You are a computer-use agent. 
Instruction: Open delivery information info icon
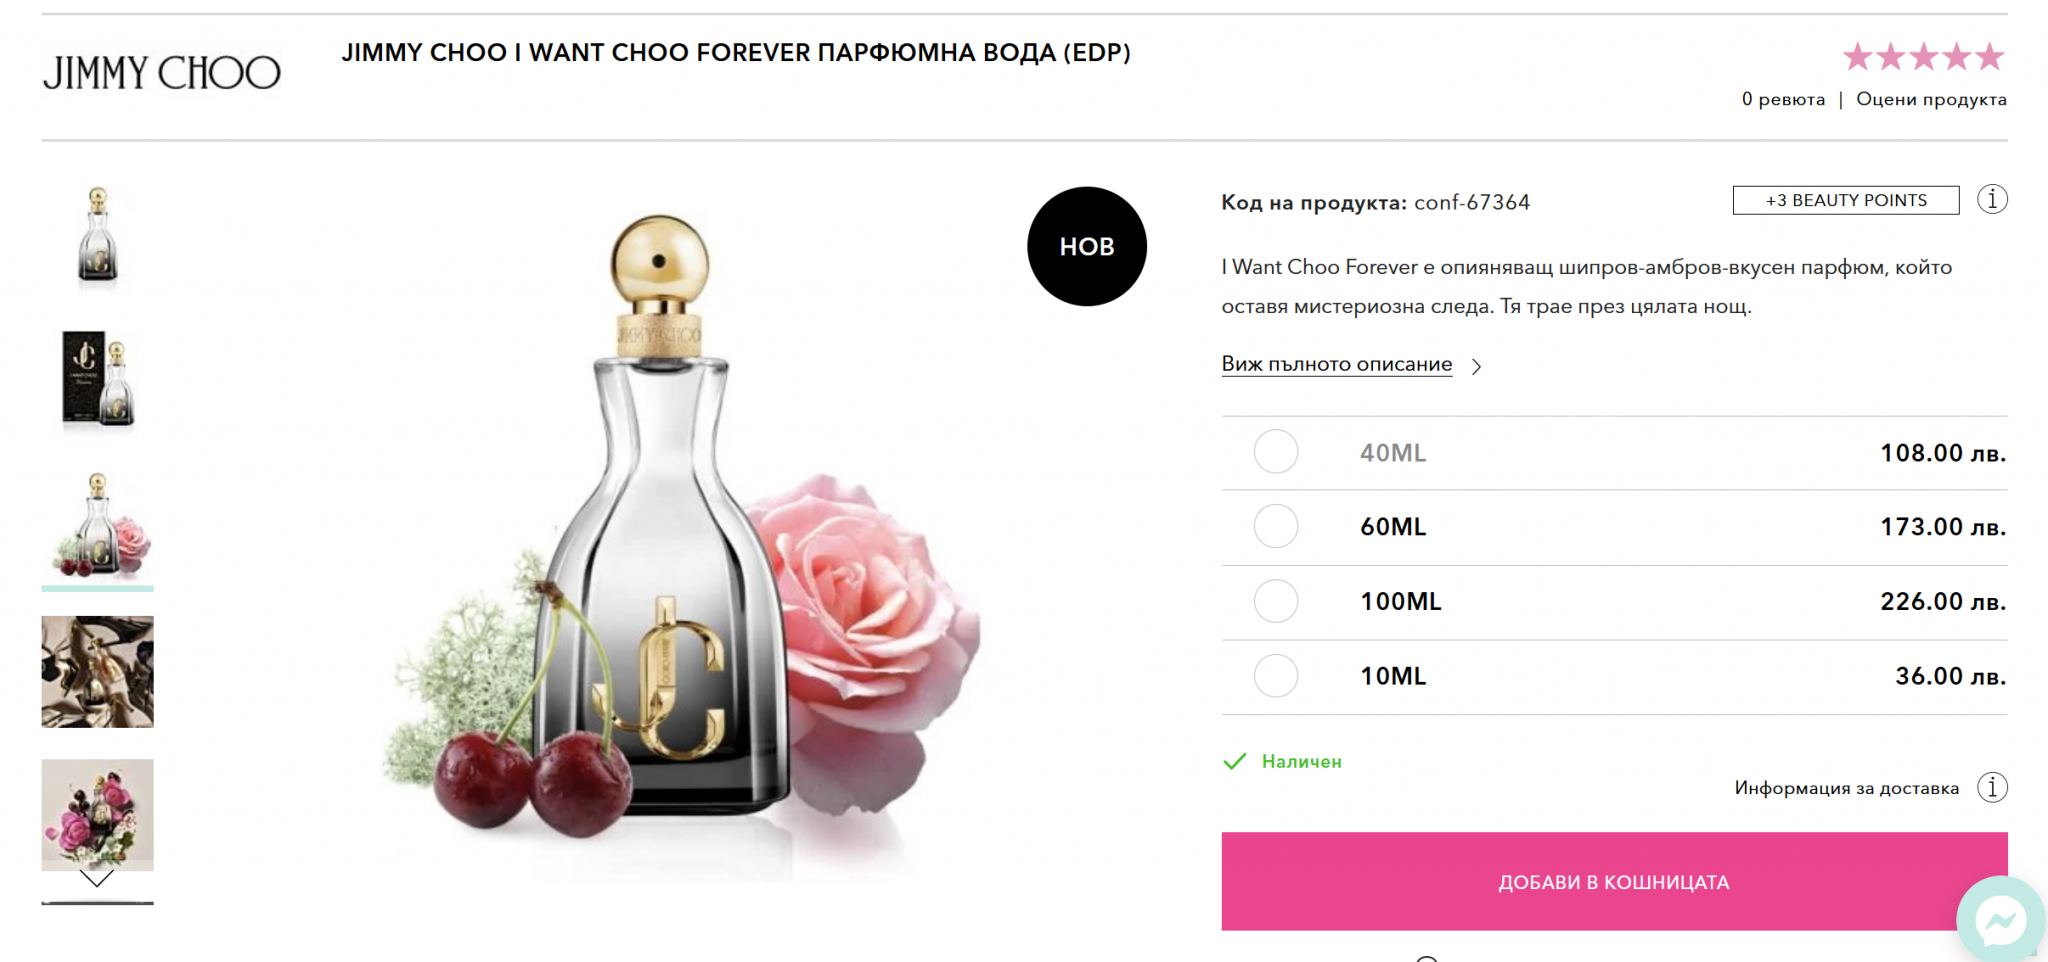click(1992, 787)
